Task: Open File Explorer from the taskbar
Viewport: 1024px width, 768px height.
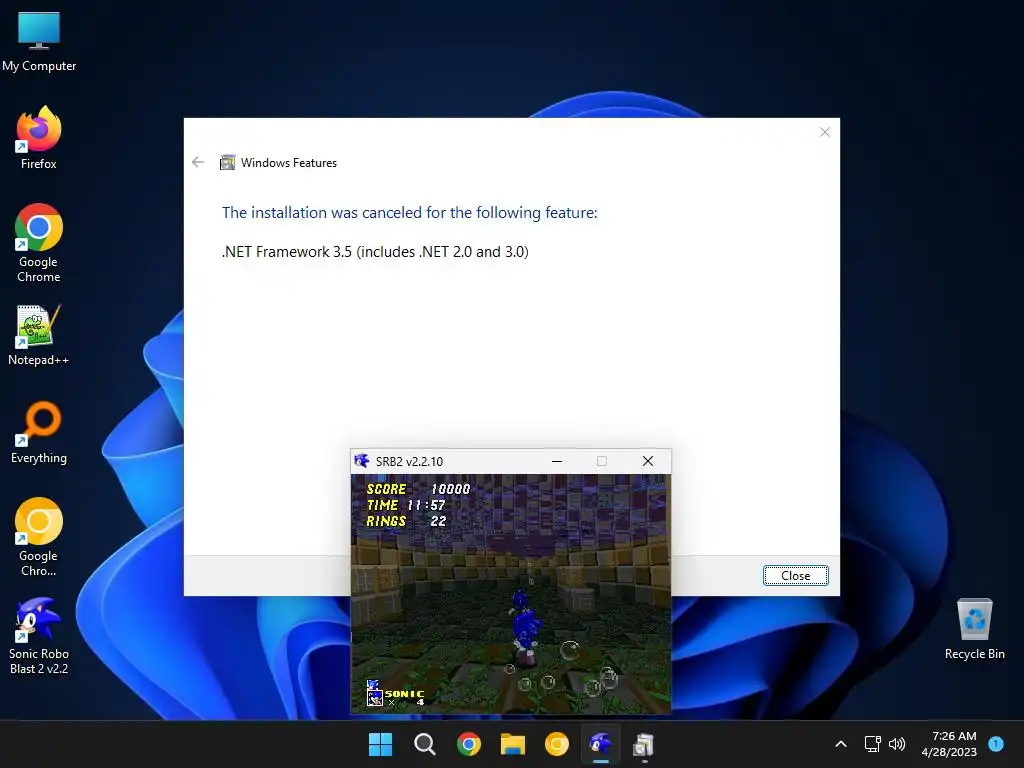Action: (x=513, y=744)
